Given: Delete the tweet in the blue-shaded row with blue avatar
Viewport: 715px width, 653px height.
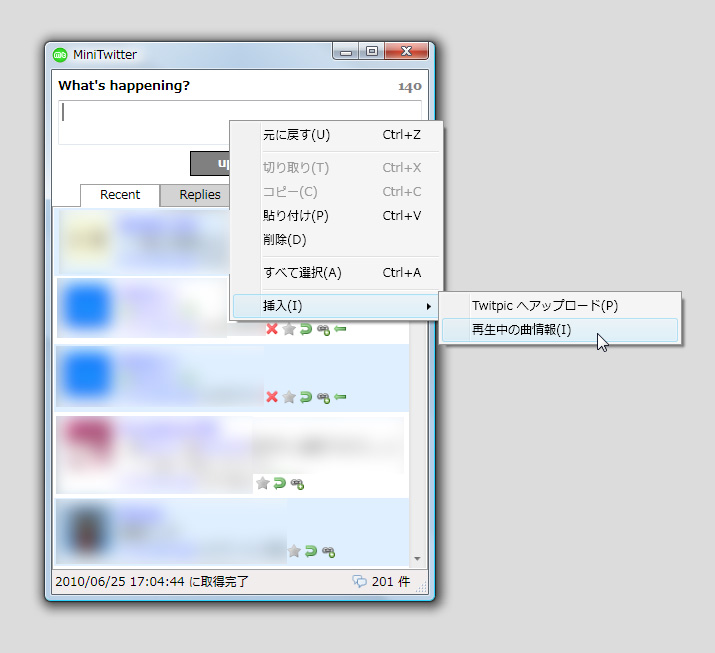Looking at the screenshot, I should 272,397.
